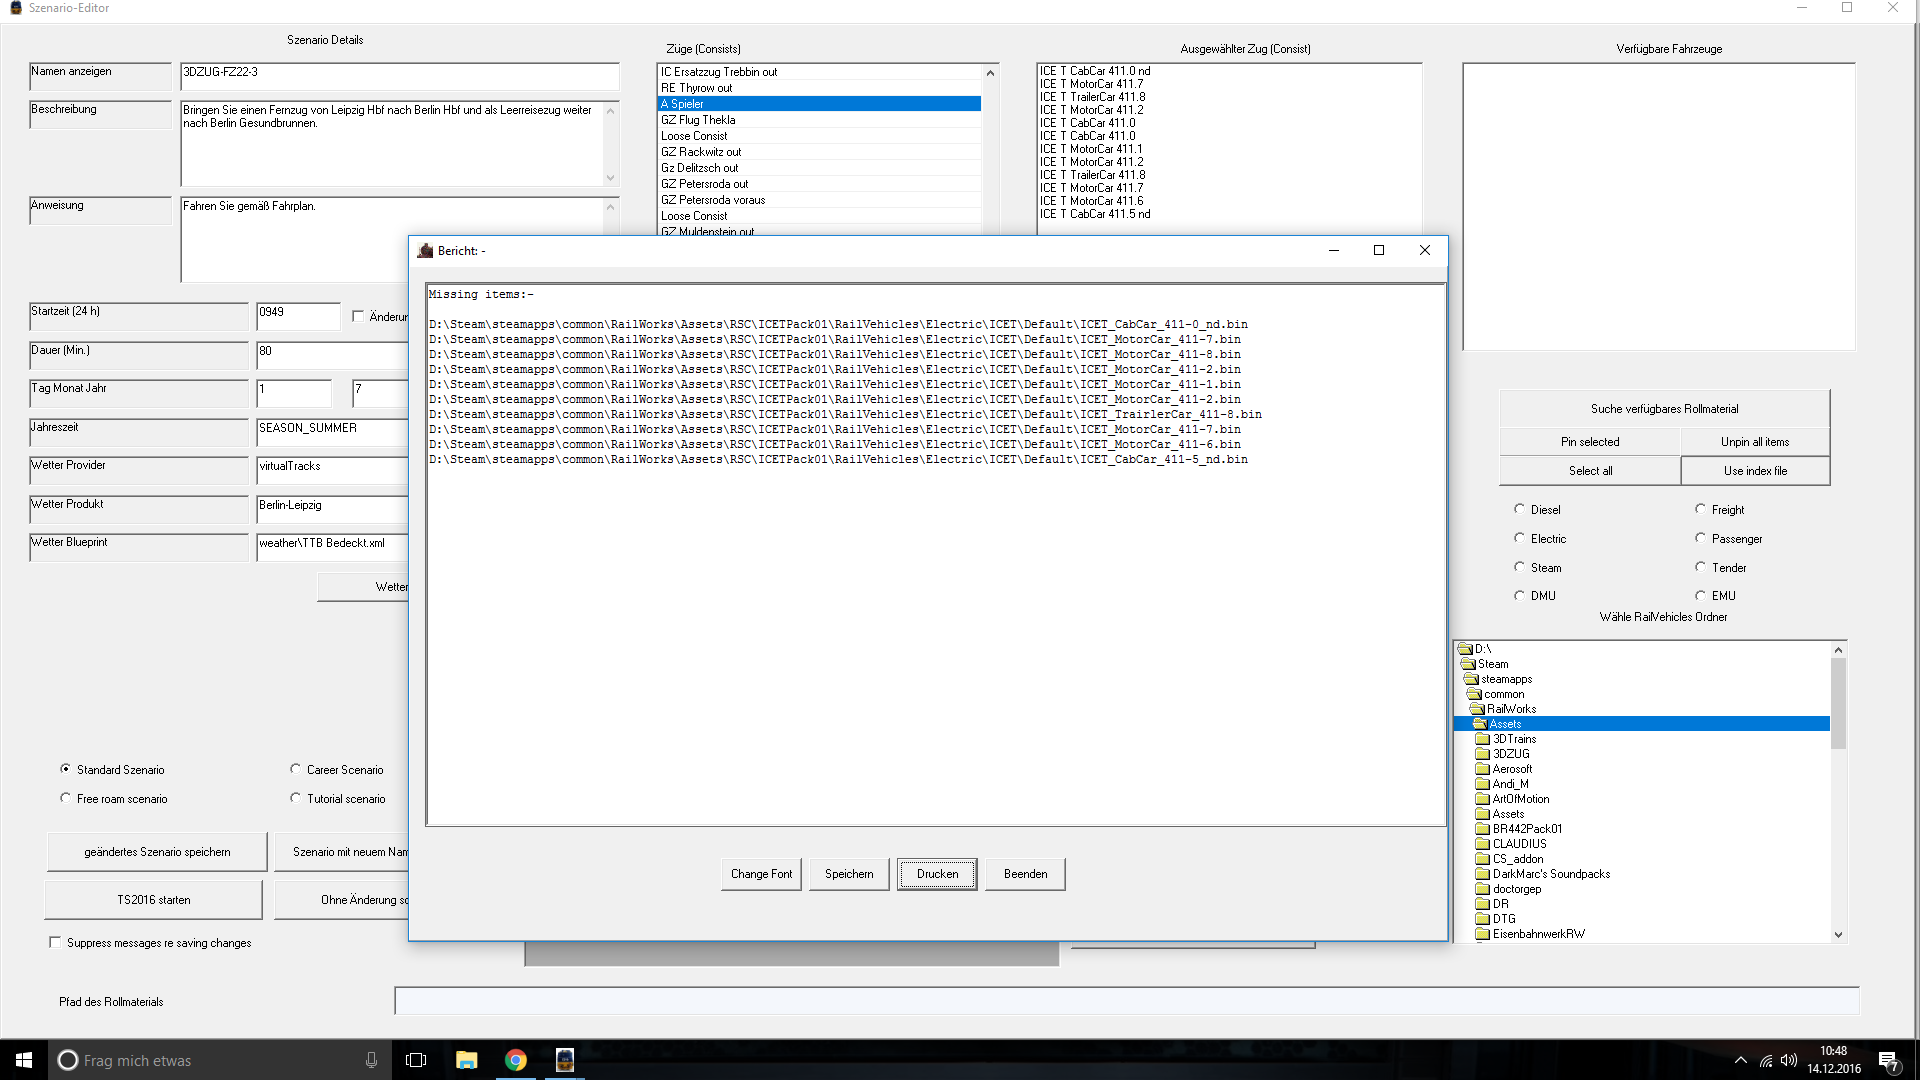The height and width of the screenshot is (1080, 1920).
Task: Select GZ Flug Thekla consist
Action: pyautogui.click(x=698, y=120)
